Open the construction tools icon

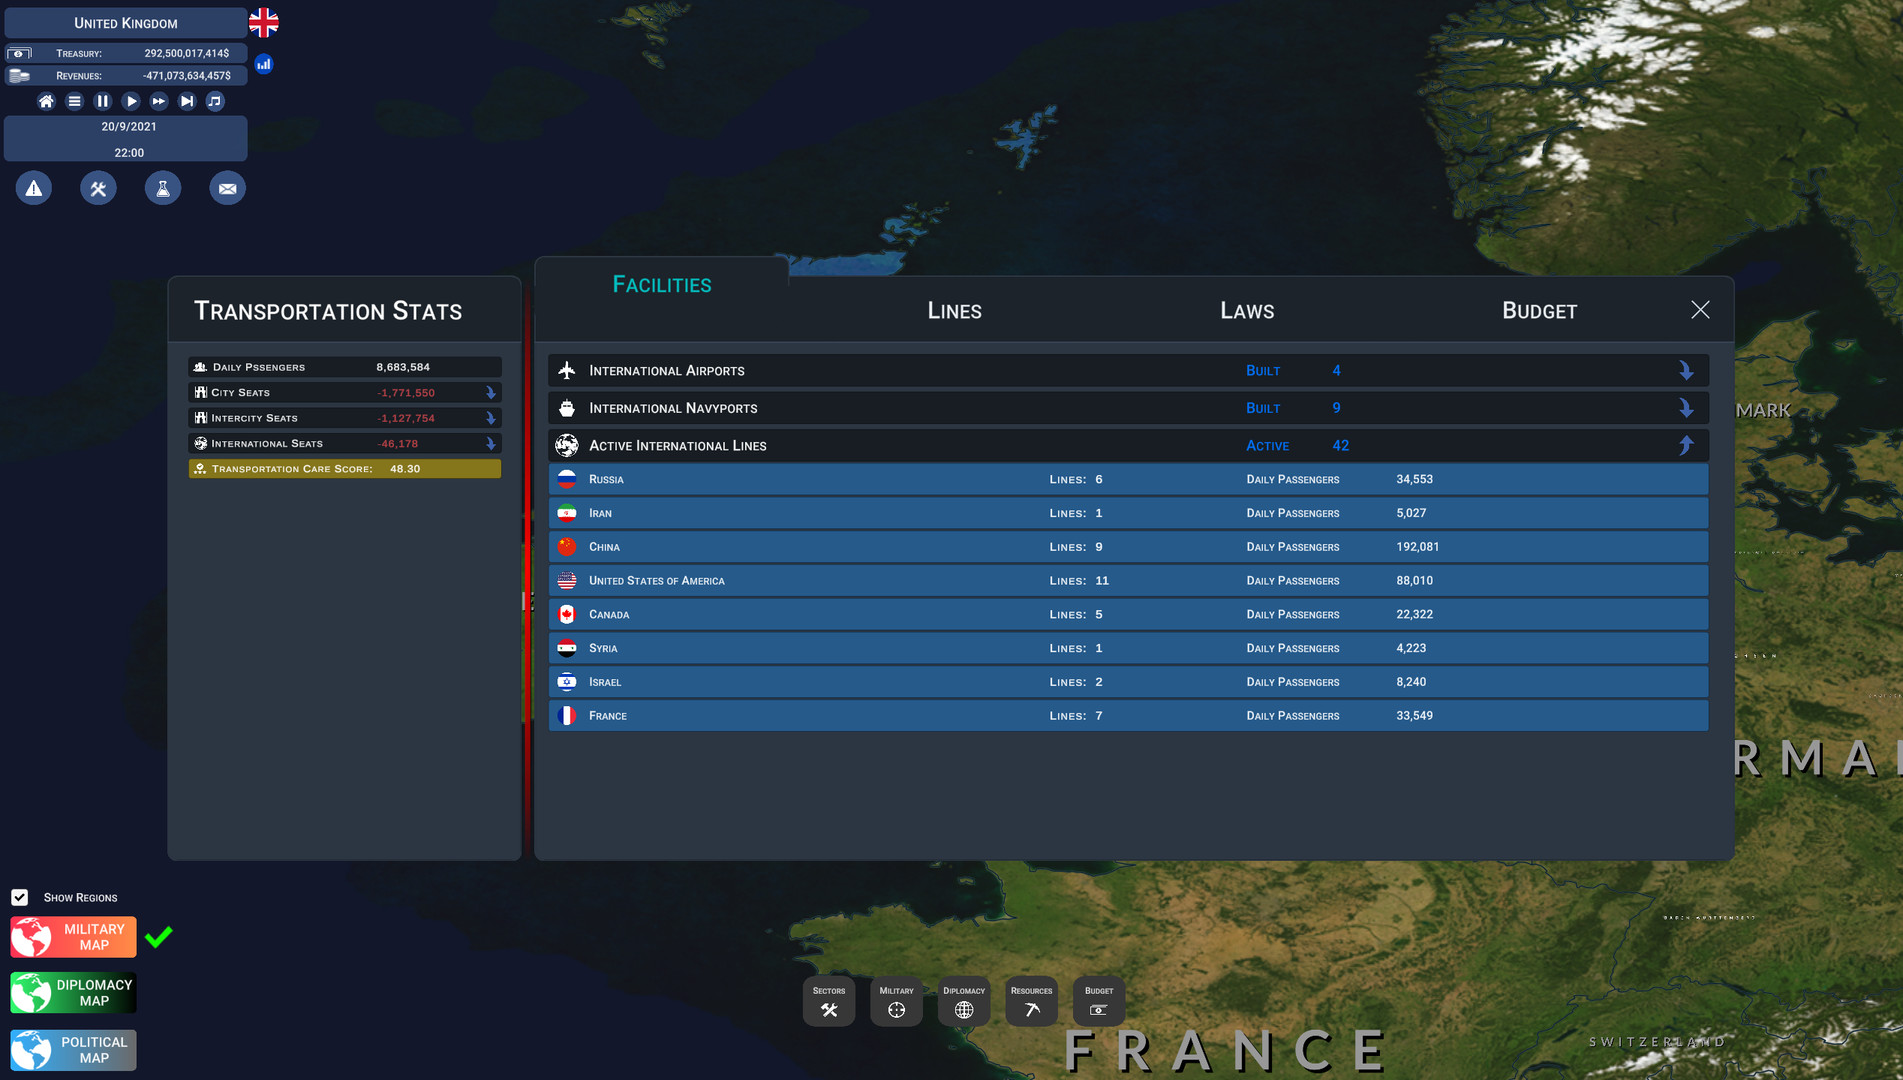click(x=98, y=188)
